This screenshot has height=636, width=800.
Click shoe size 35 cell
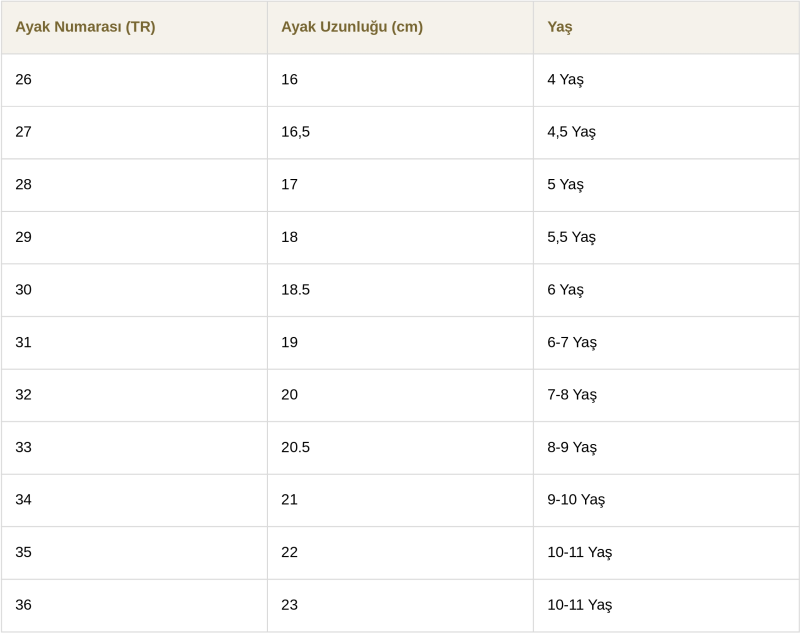(23, 552)
